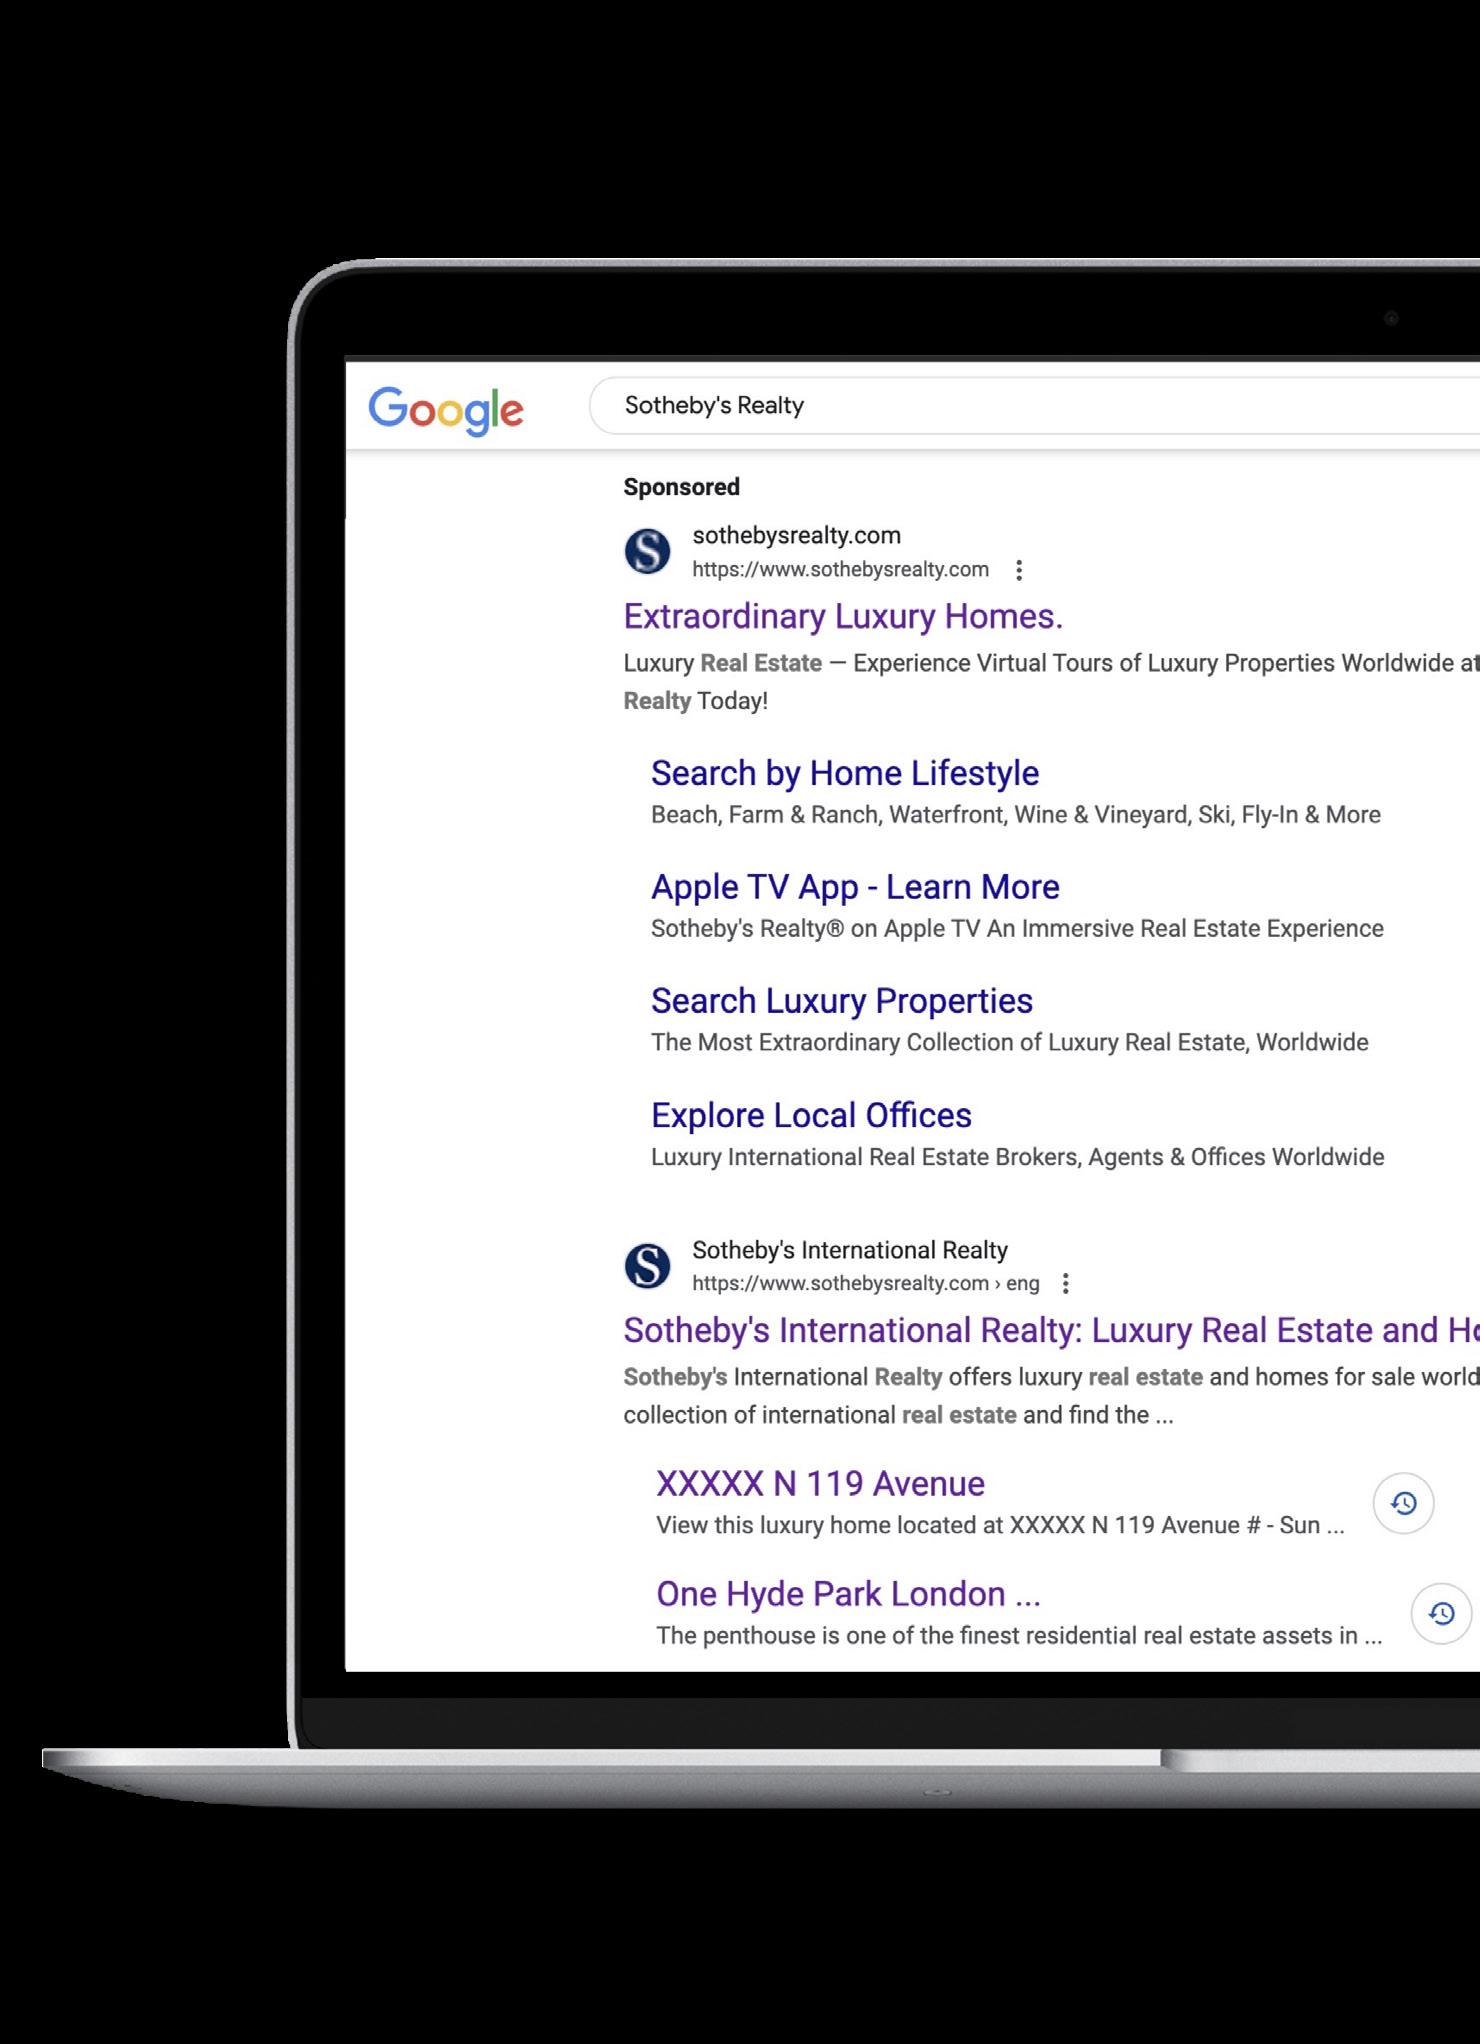Click the Sotheby's International Realty result favicon
This screenshot has width=1480, height=2044.
coord(647,1265)
